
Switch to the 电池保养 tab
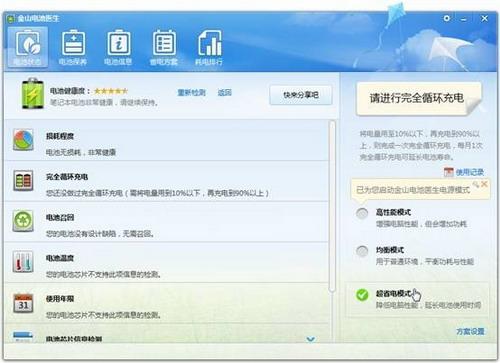coord(73,47)
